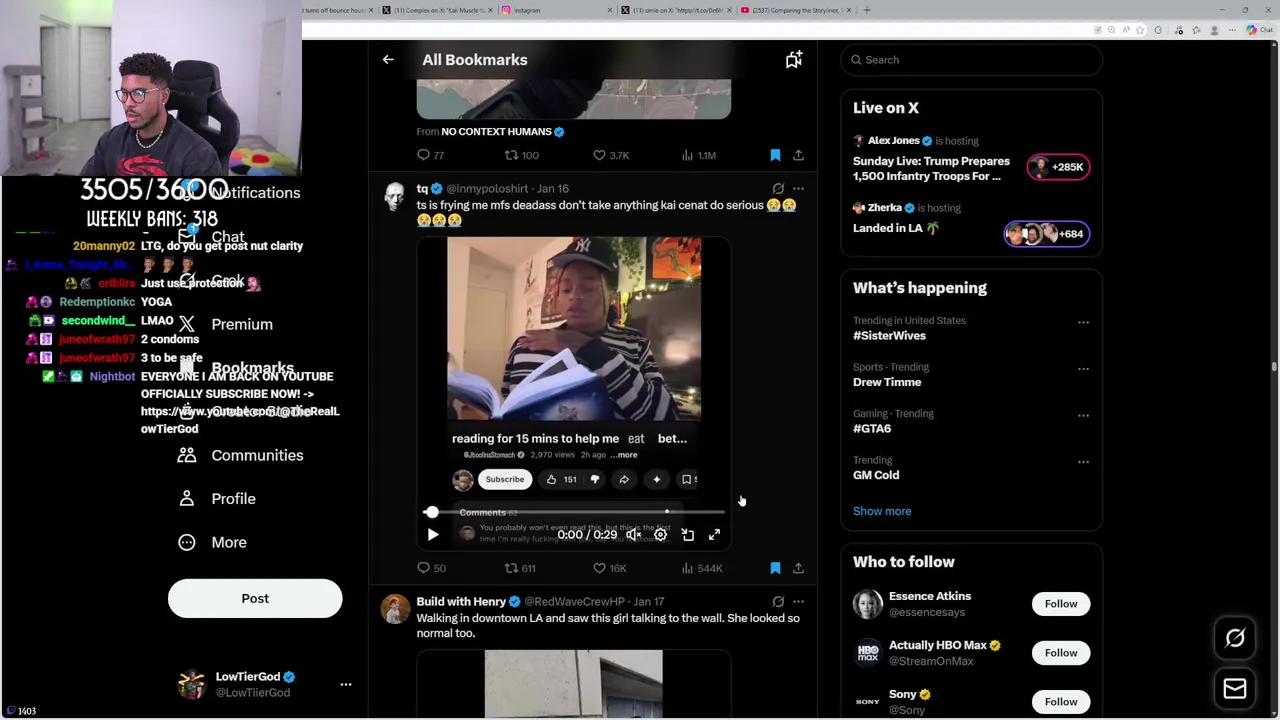This screenshot has width=1280, height=720.
Task: Click the browser page scrollbar
Action: click(1274, 367)
